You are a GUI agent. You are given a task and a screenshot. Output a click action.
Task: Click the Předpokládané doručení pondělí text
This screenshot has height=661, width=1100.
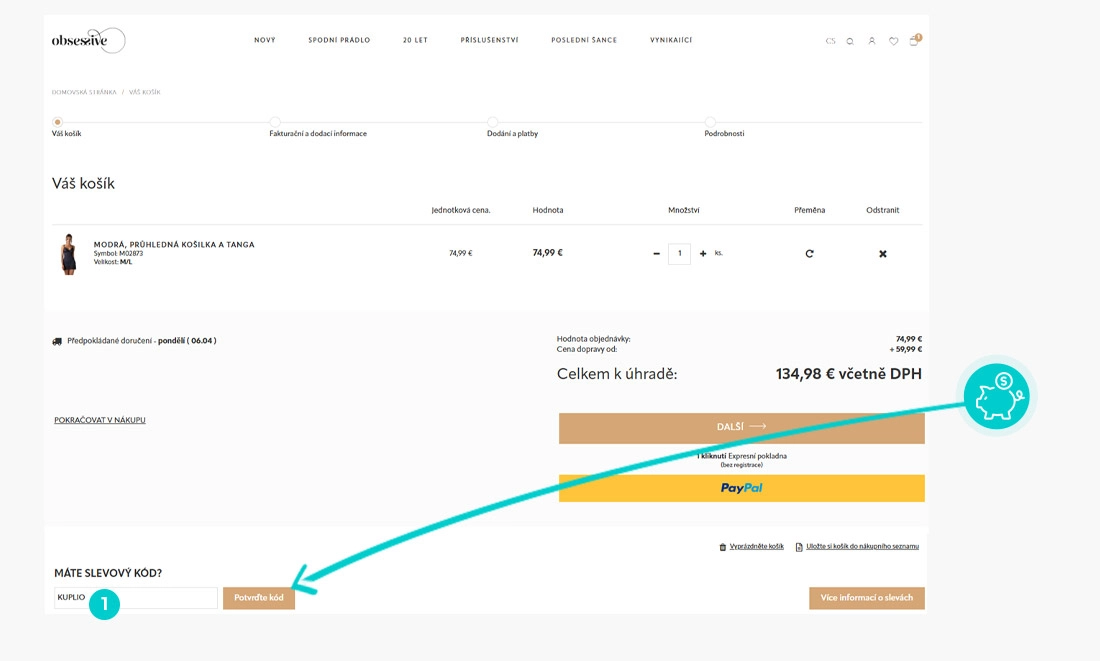pyautogui.click(x=142, y=340)
